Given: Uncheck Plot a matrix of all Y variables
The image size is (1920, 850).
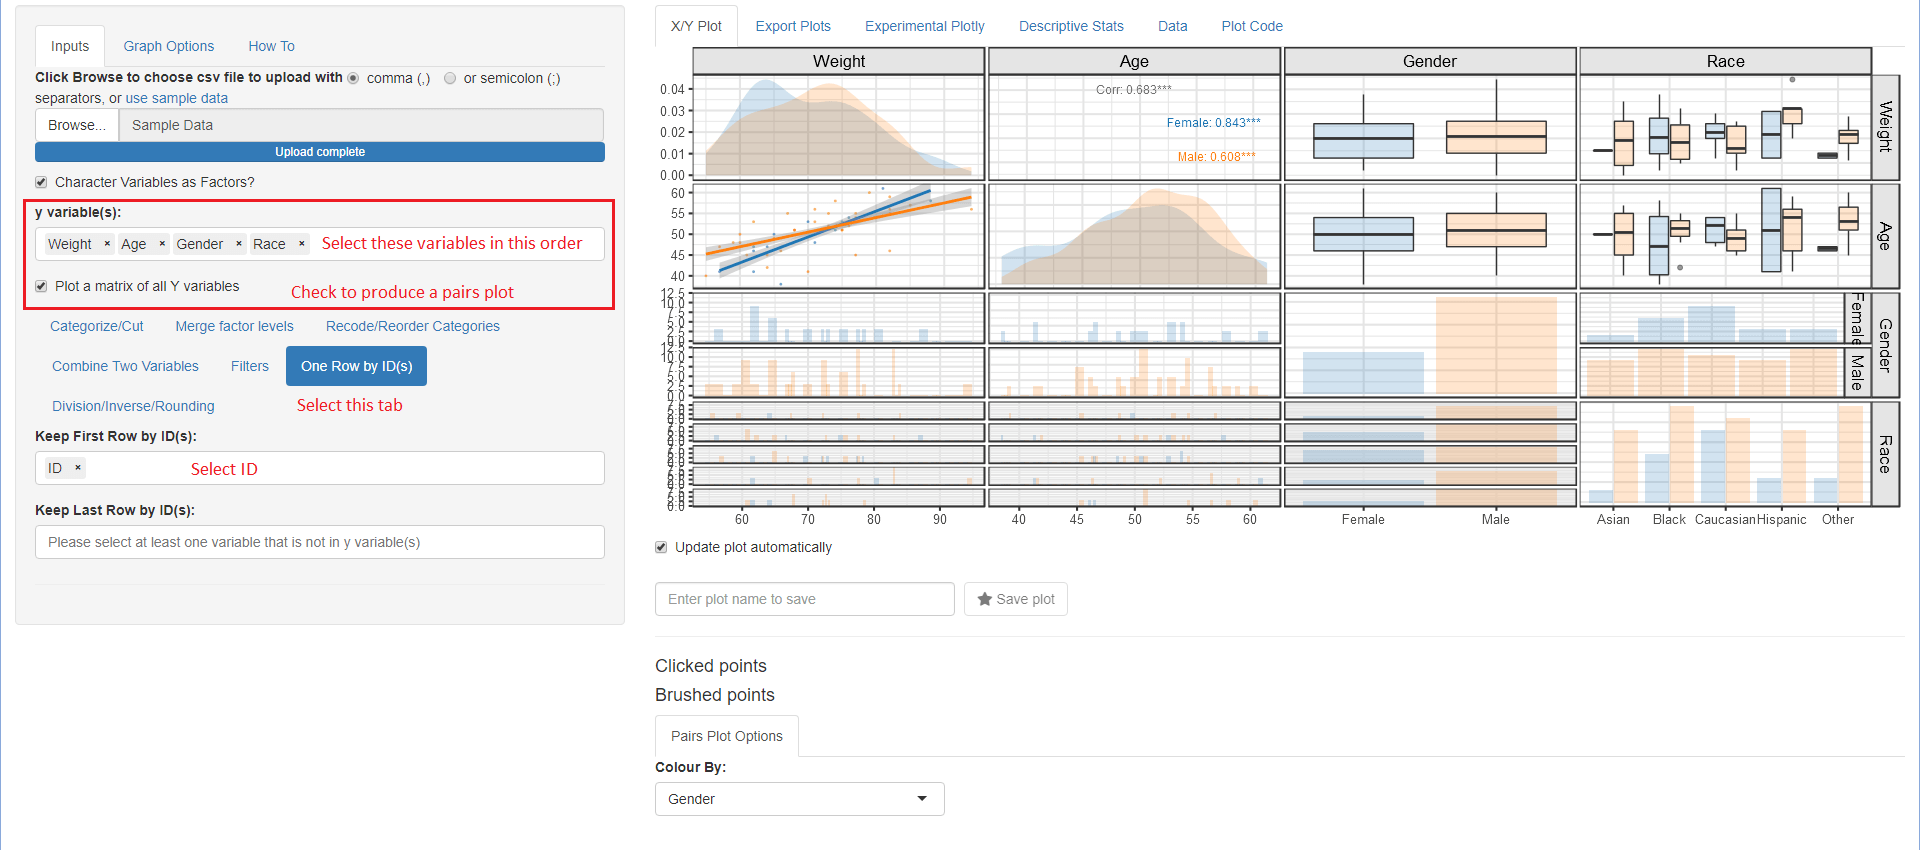Looking at the screenshot, I should 41,286.
